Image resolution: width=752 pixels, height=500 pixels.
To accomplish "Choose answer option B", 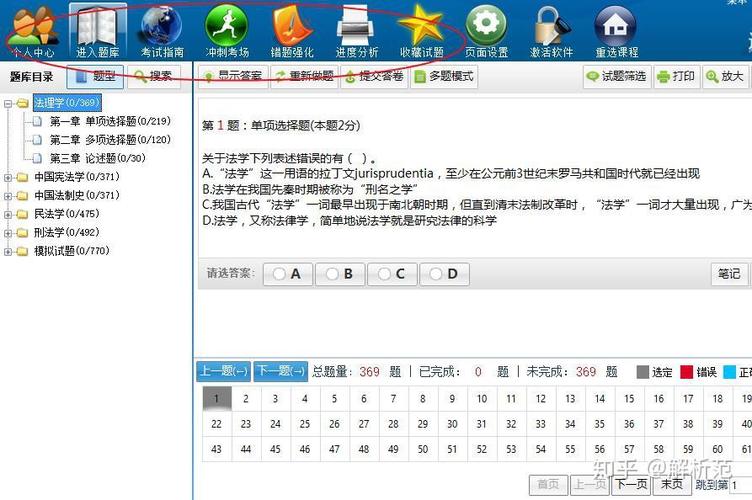I will click(340, 274).
